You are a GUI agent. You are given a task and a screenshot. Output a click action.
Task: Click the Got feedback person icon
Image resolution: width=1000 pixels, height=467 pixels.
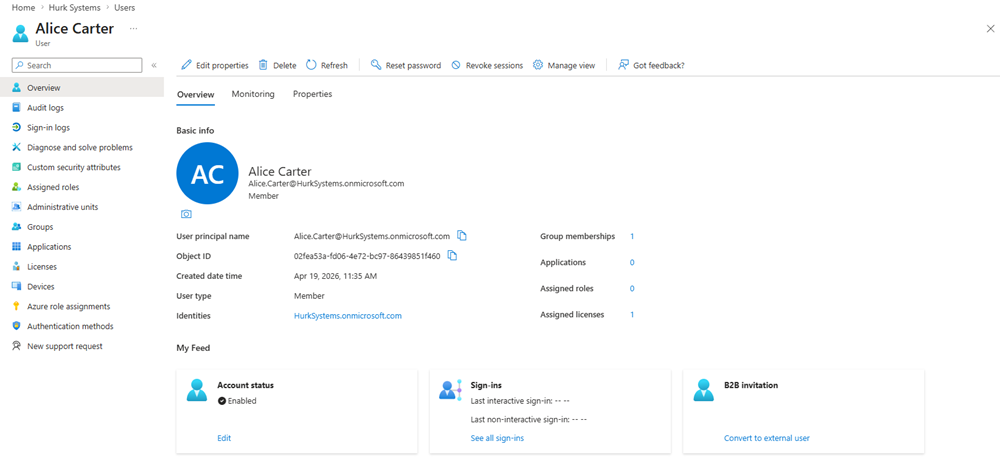[x=624, y=65]
